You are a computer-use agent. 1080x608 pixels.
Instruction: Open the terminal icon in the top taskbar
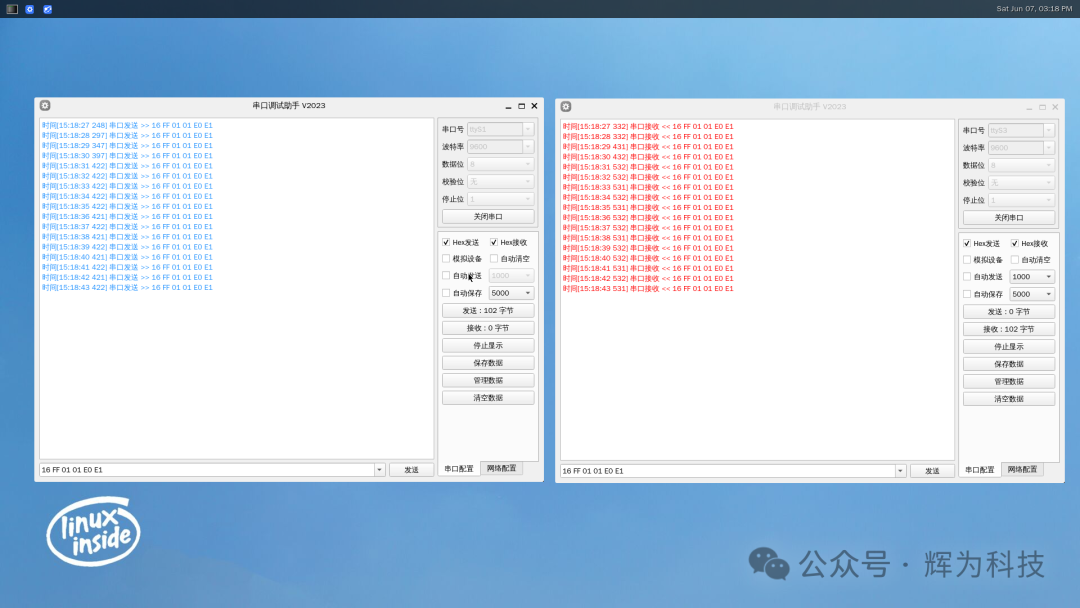(12, 7)
